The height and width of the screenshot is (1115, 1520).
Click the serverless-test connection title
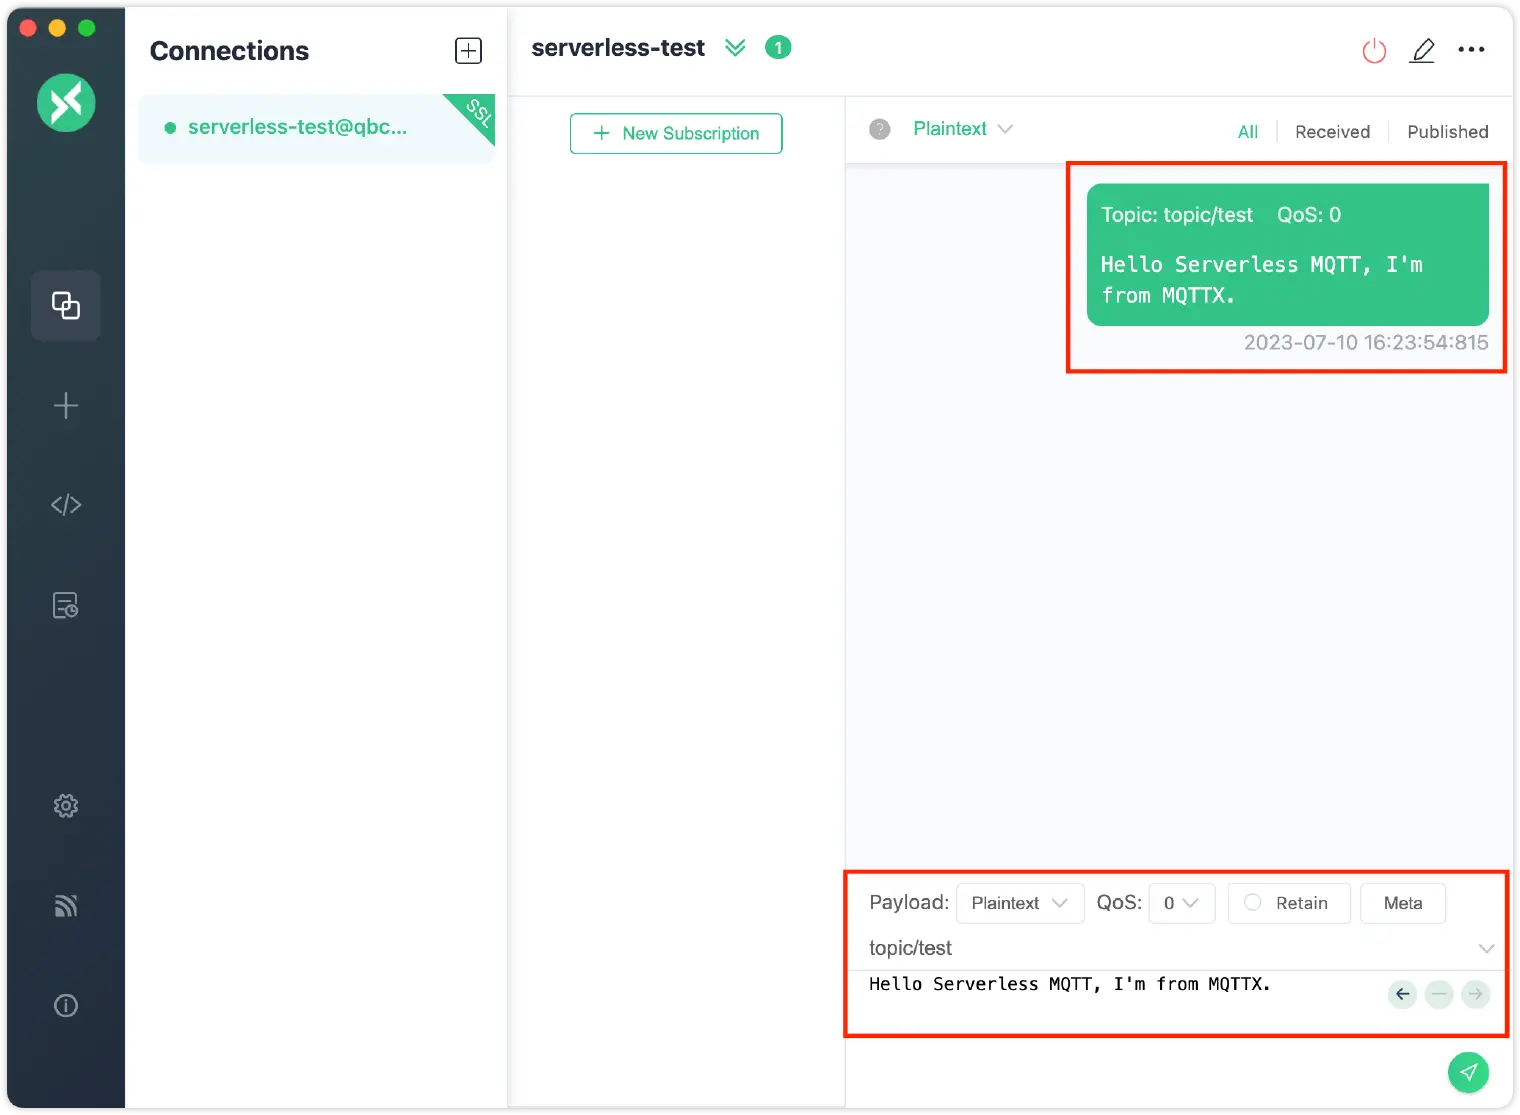(618, 48)
